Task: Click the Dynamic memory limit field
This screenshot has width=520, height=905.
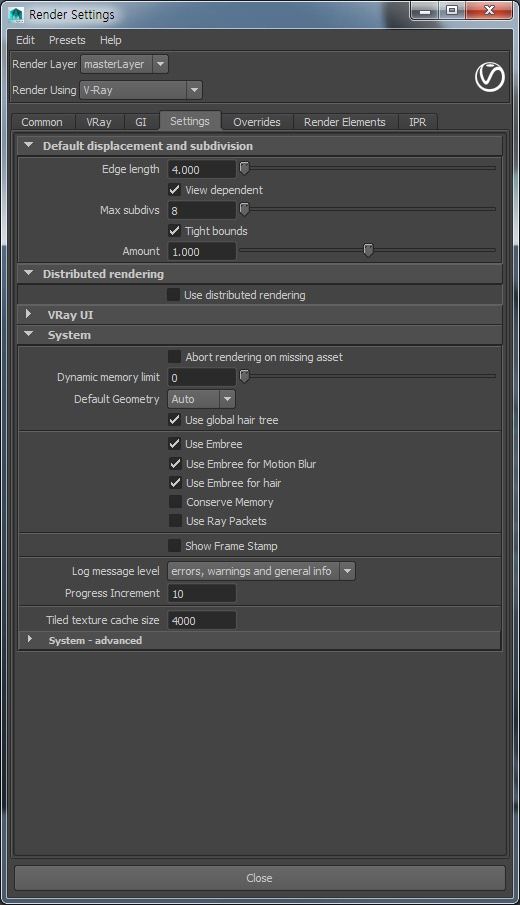Action: (201, 377)
